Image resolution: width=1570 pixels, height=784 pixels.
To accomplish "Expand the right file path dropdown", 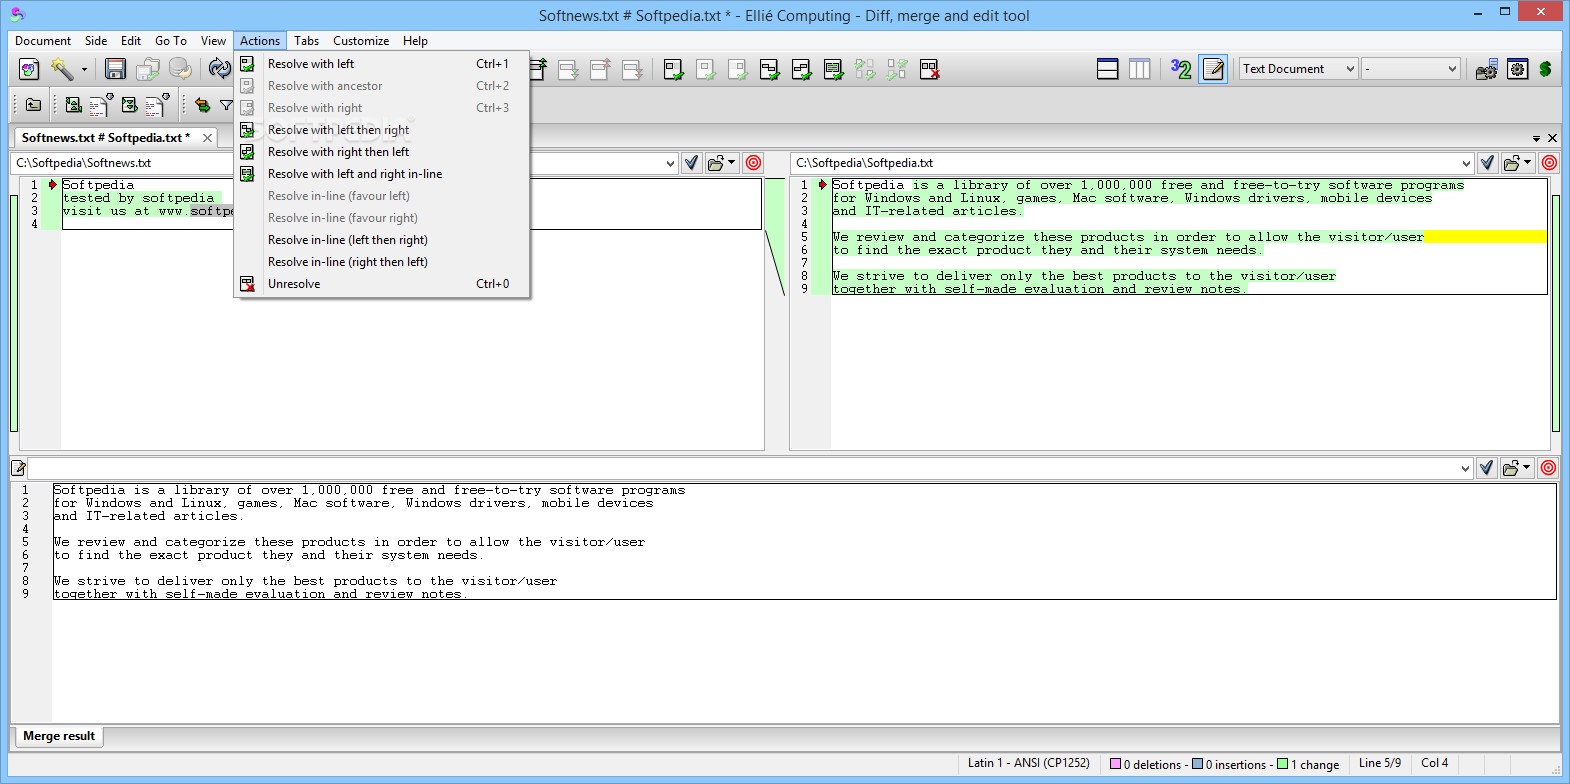I will (1466, 163).
